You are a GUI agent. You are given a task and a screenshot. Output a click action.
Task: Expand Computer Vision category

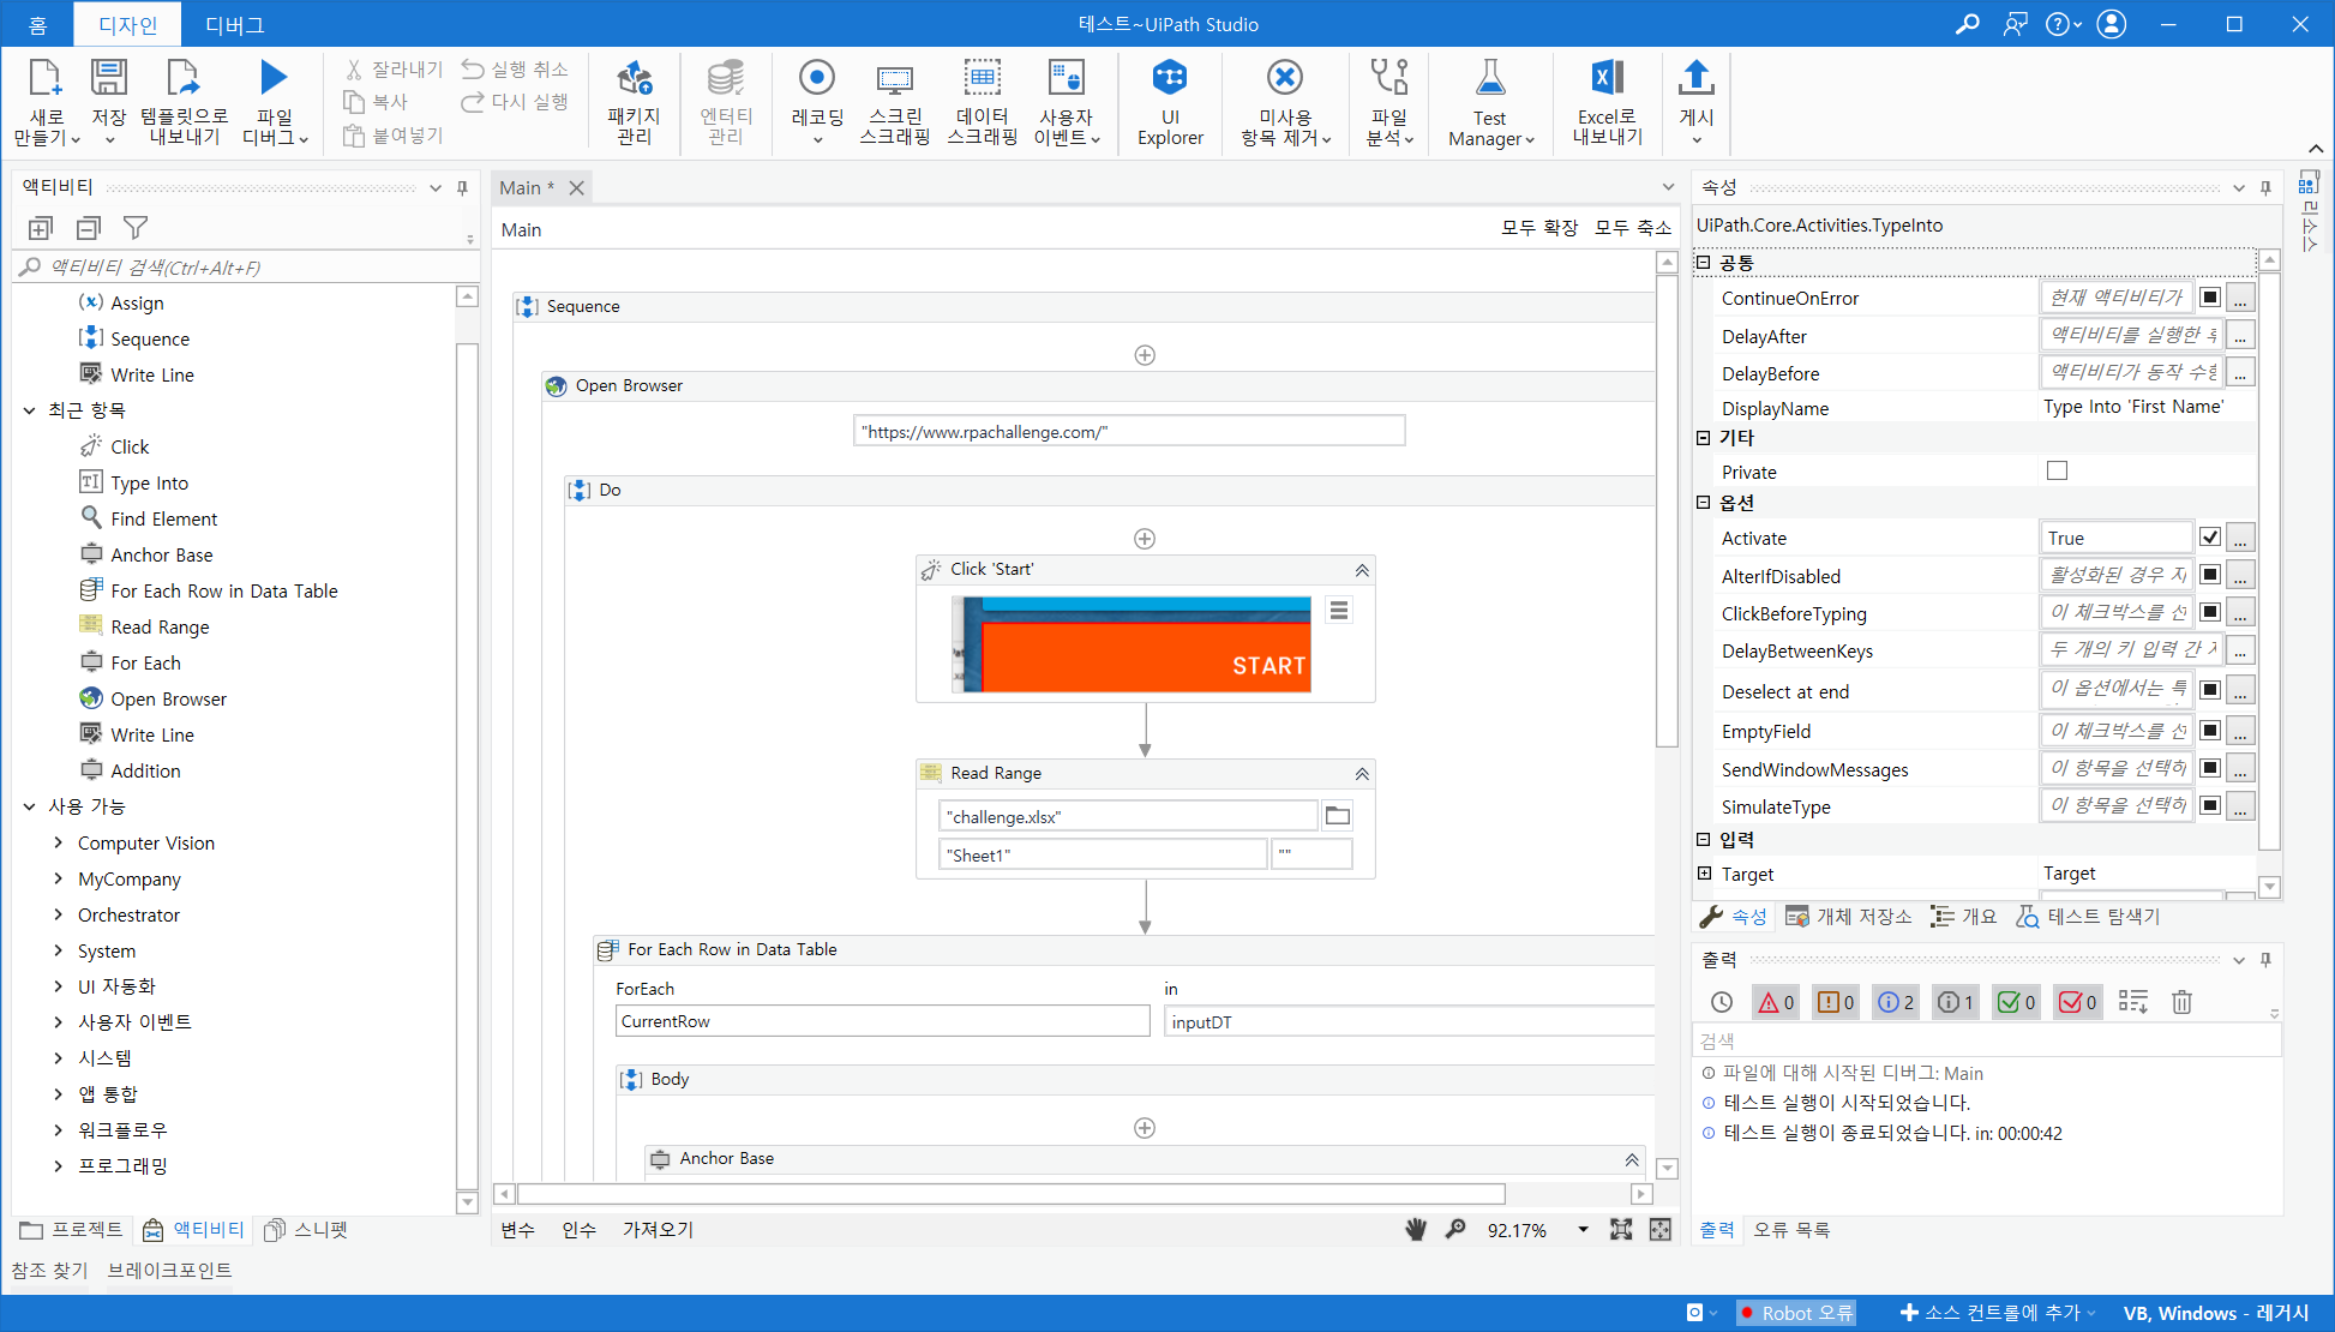tap(58, 843)
